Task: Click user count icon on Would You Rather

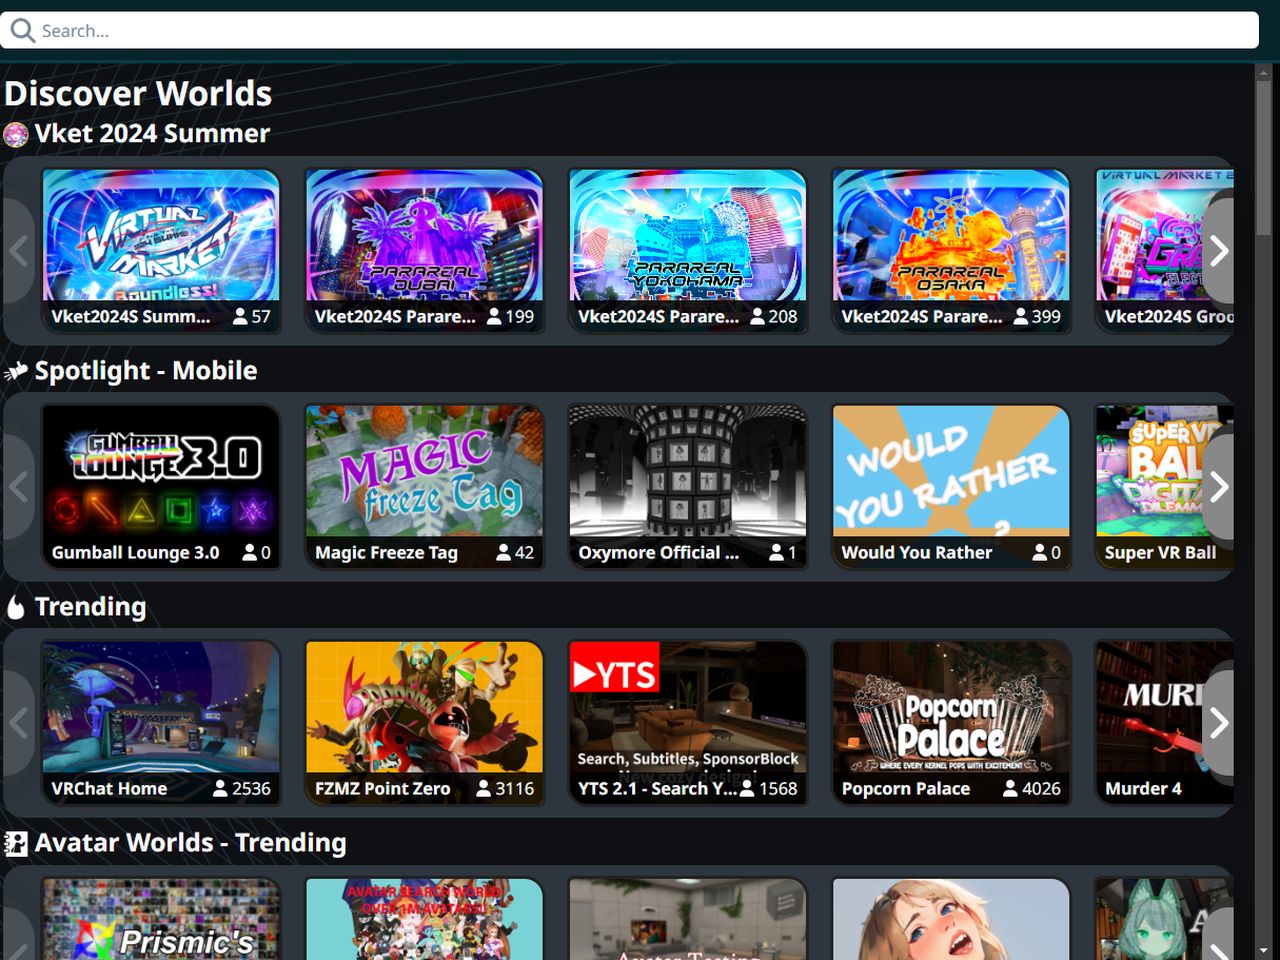Action: (1040, 552)
